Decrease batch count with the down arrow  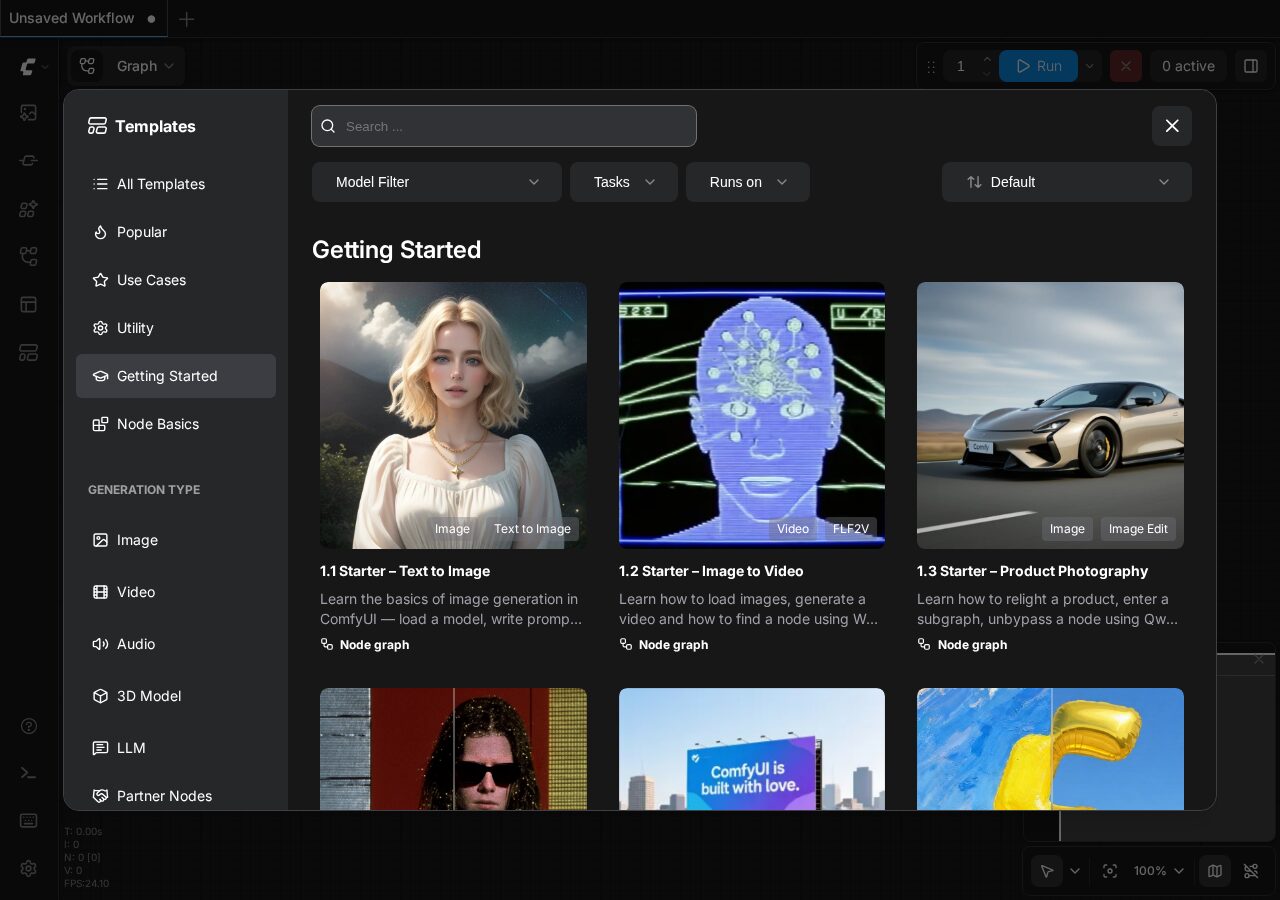987,73
